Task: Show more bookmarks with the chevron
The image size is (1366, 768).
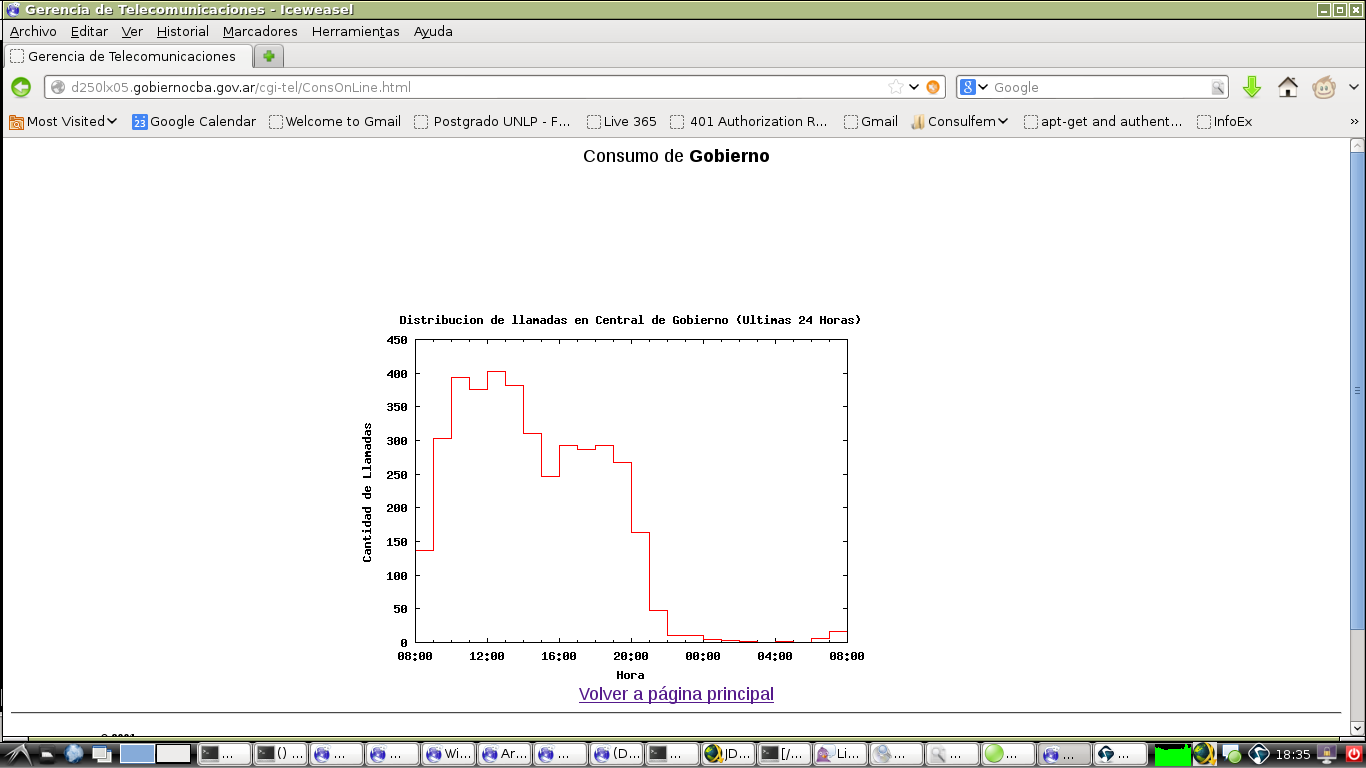Action: point(1354,121)
